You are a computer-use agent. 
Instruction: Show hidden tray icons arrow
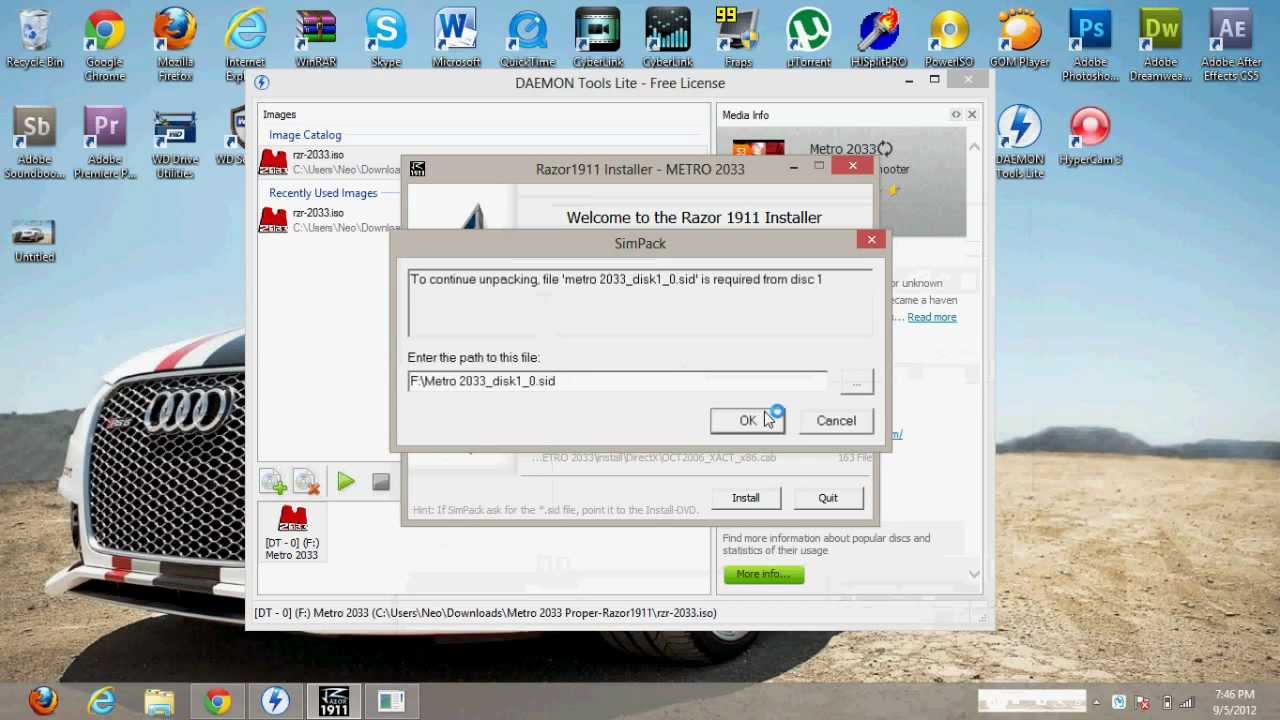pyautogui.click(x=1096, y=702)
